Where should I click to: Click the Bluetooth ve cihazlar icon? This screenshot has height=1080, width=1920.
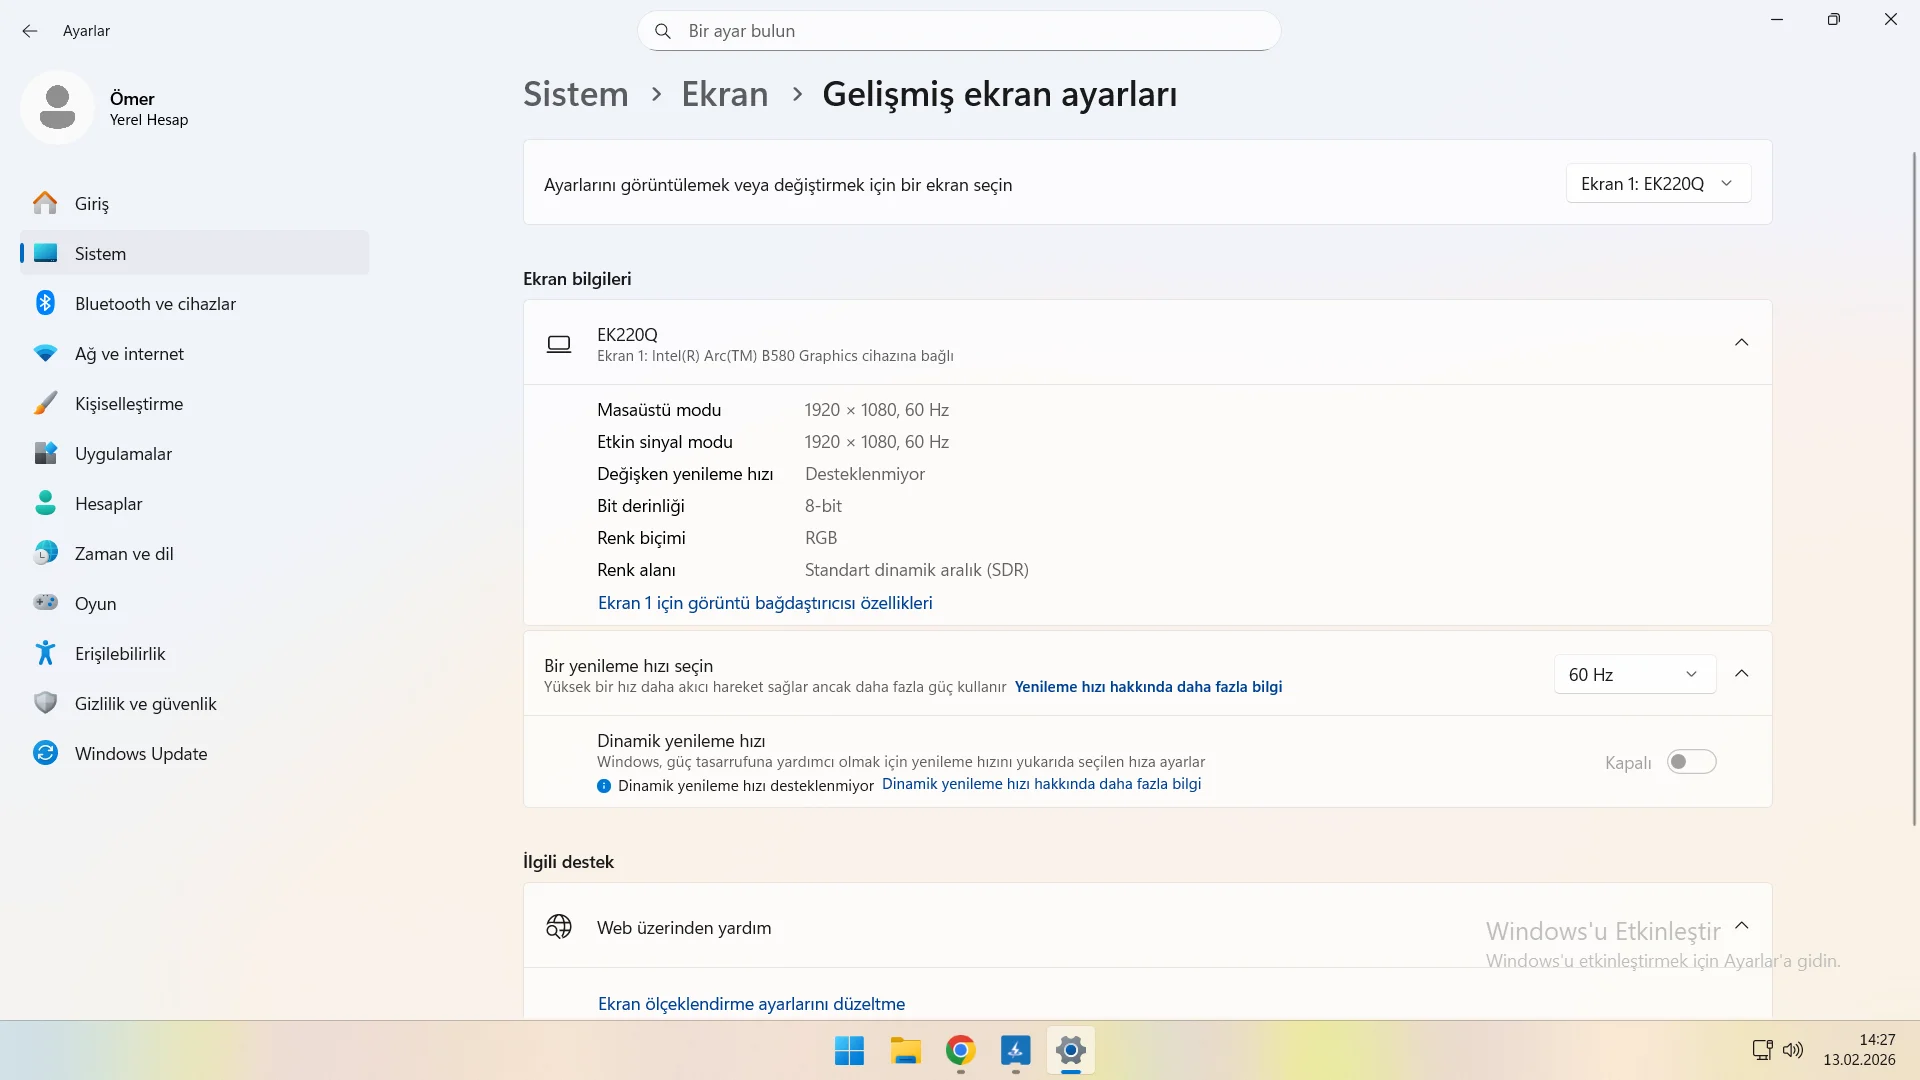click(x=45, y=303)
